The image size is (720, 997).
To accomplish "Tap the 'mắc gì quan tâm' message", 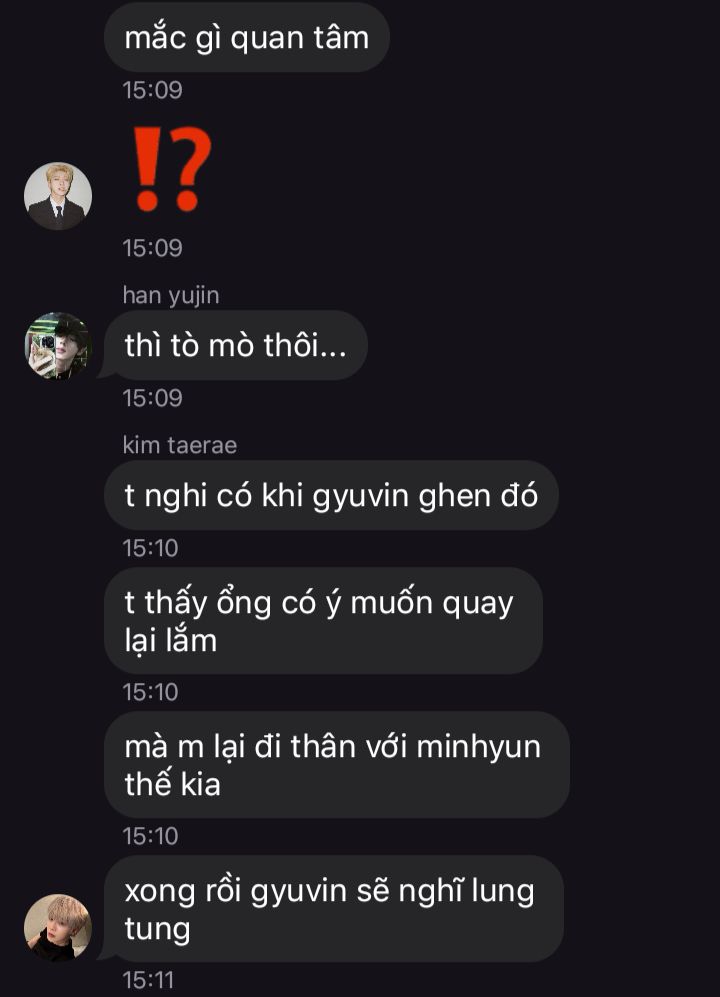I will (247, 37).
